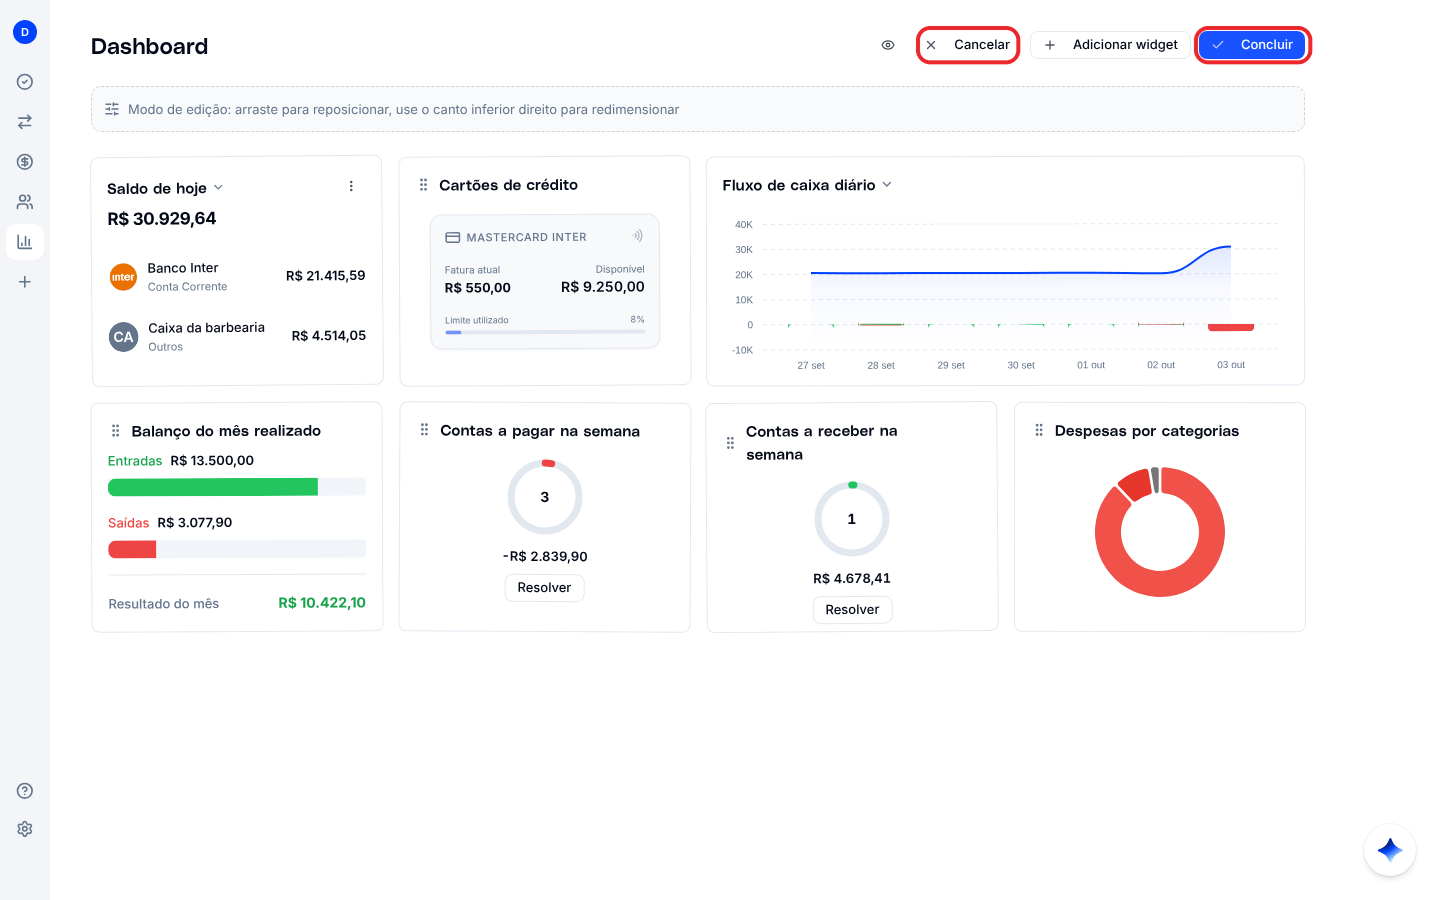Click the 03 out label on chart

pos(1231,365)
